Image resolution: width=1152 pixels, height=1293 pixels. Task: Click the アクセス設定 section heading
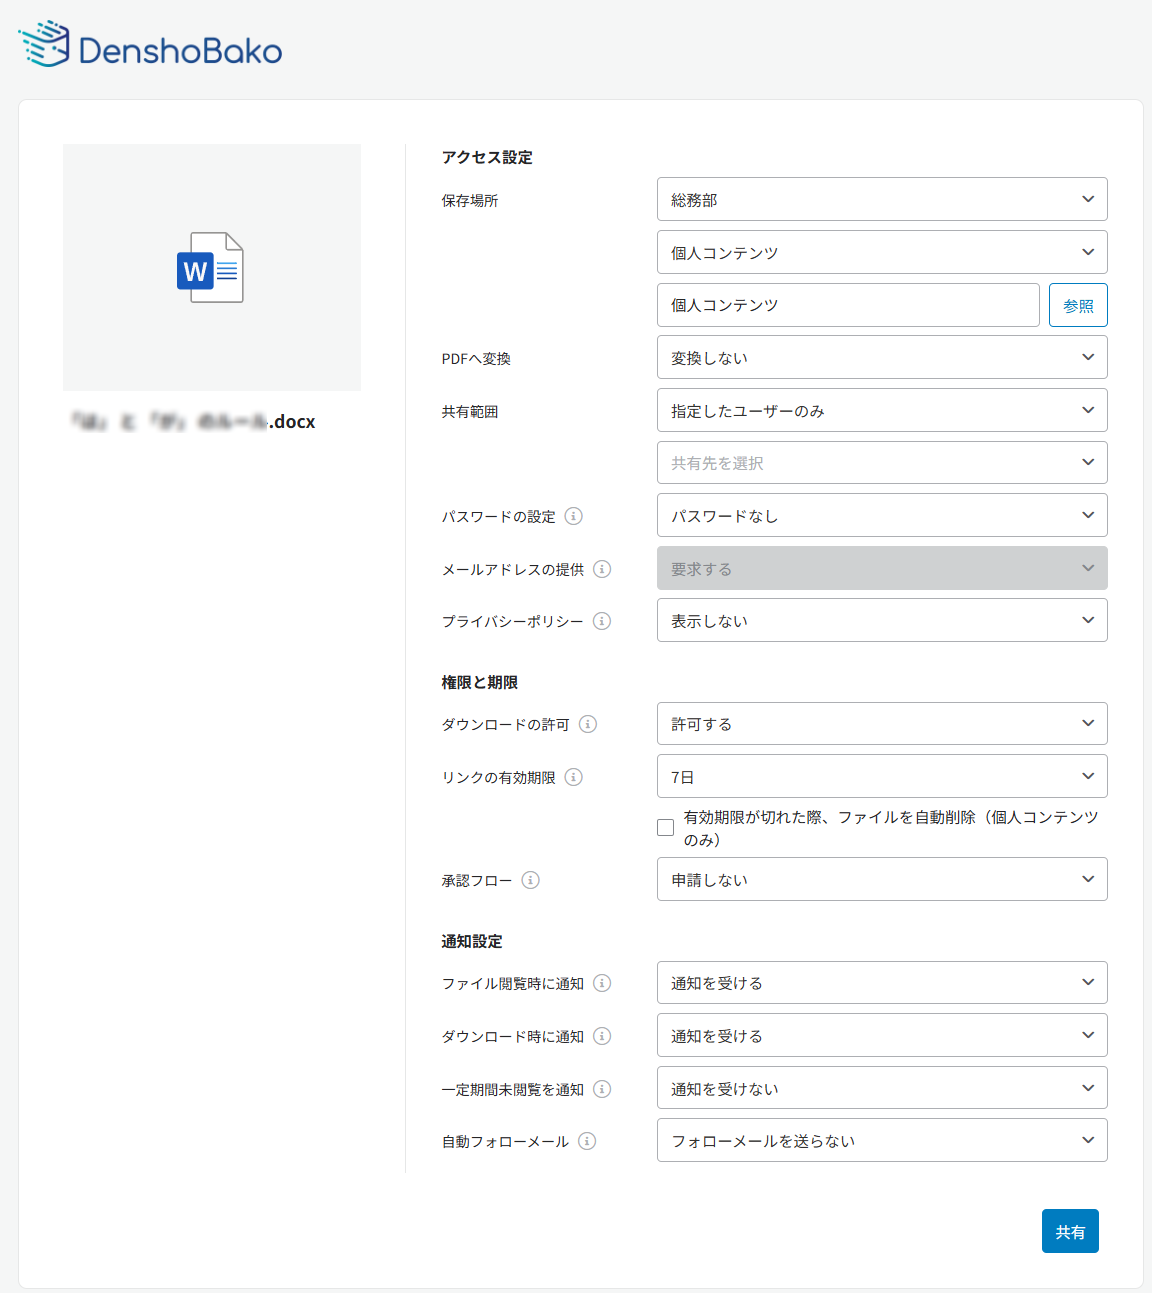click(487, 157)
